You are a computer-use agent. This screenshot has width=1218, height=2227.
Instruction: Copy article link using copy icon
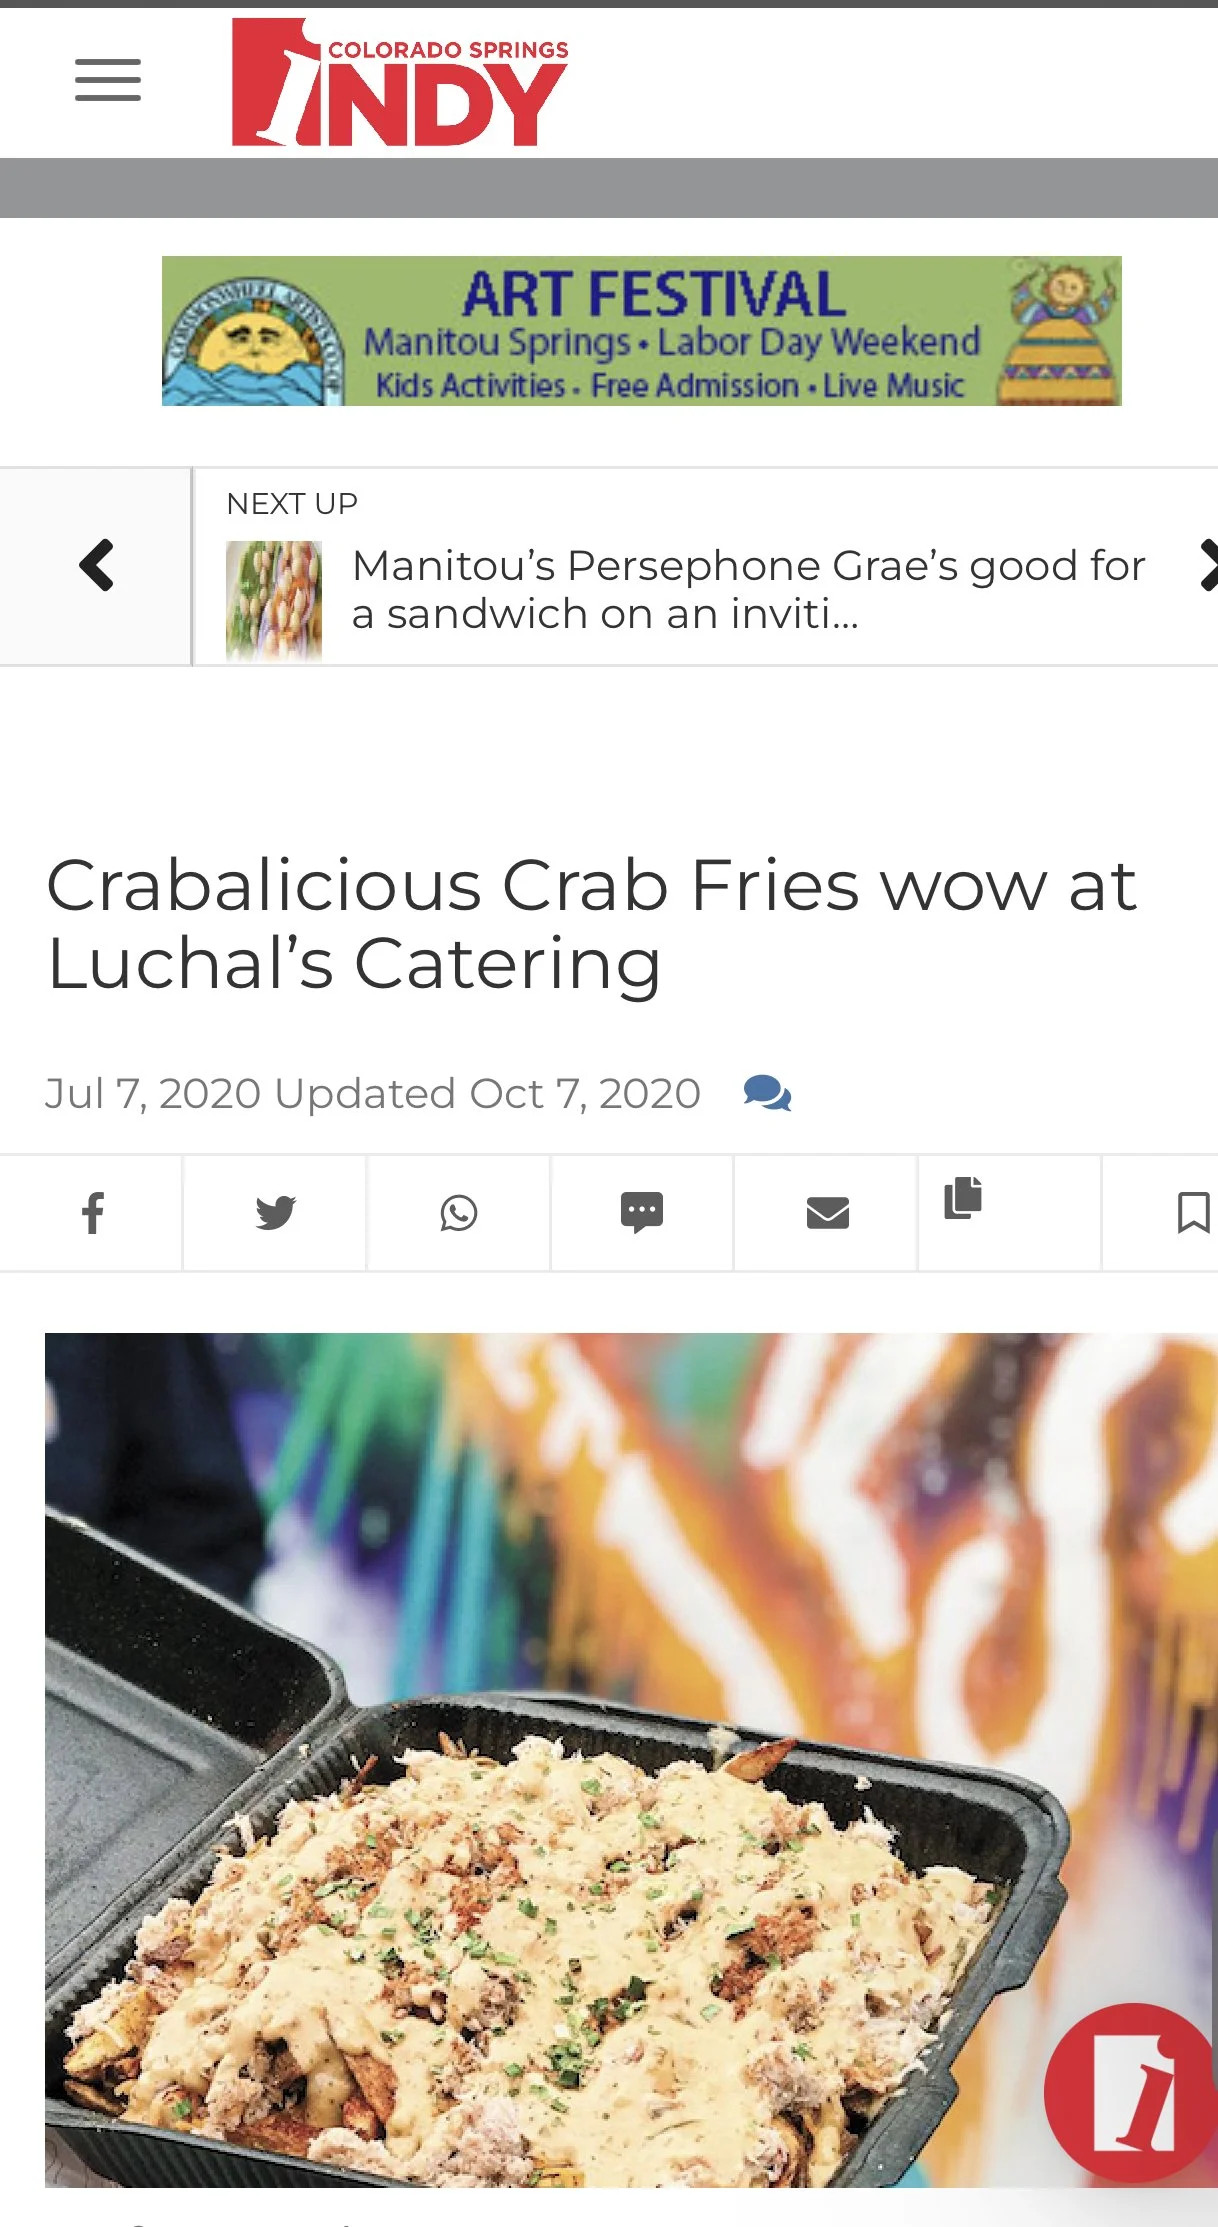click(963, 1198)
